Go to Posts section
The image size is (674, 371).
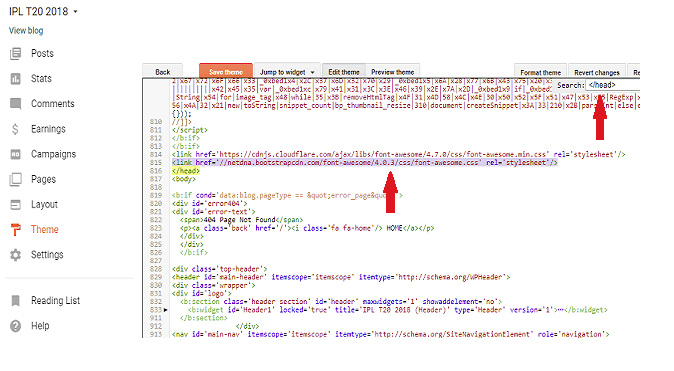coord(42,54)
